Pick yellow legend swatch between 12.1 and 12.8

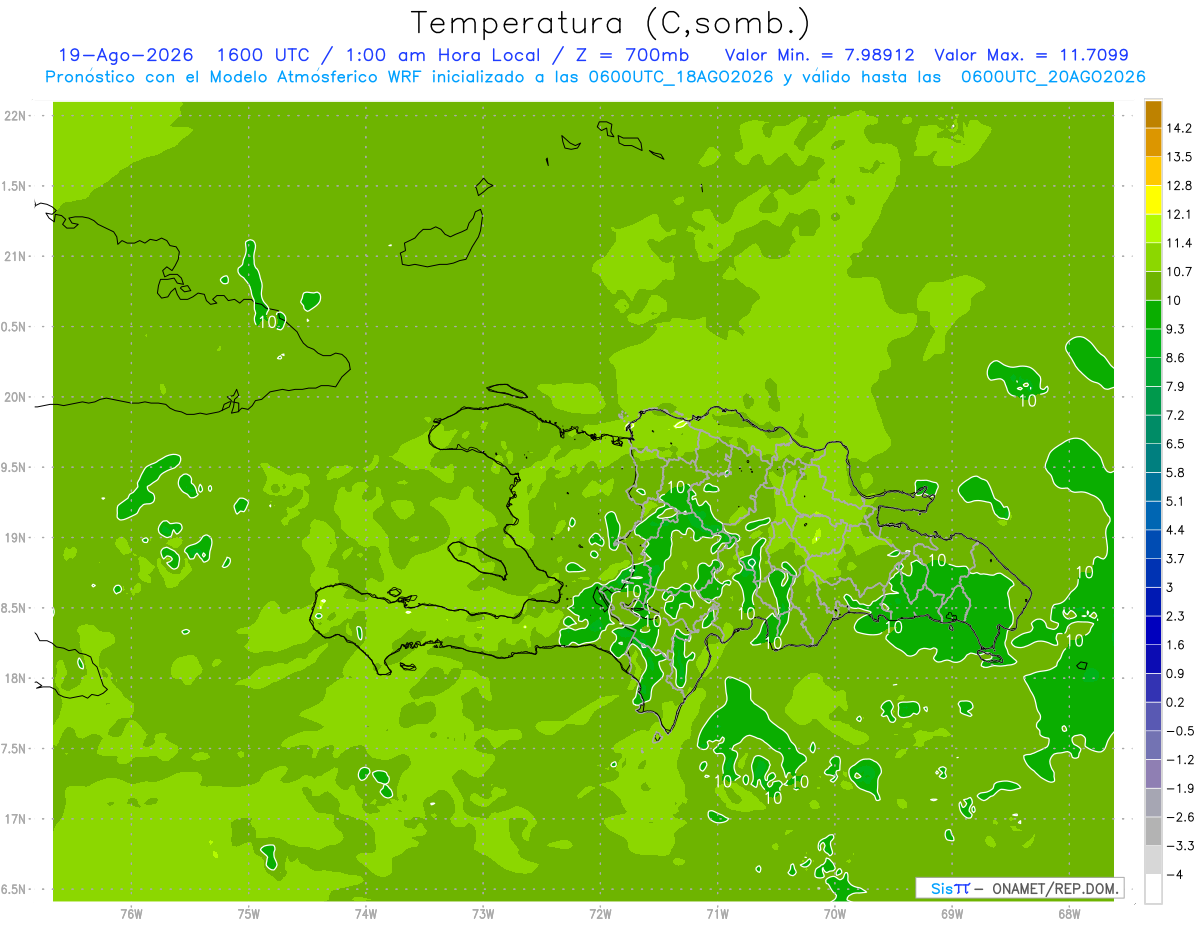pos(1153,200)
